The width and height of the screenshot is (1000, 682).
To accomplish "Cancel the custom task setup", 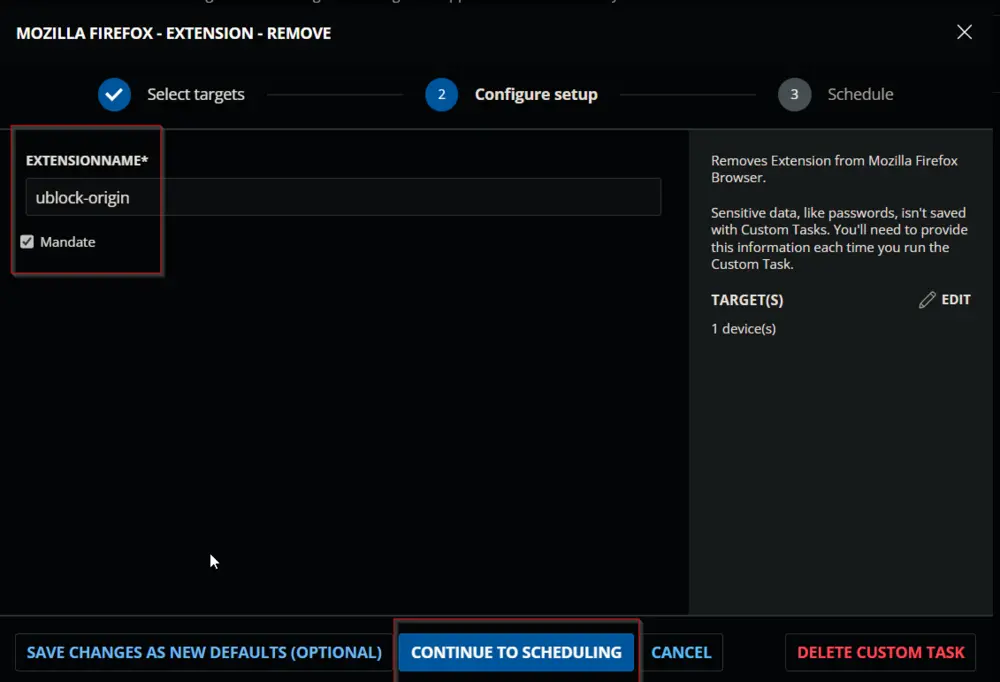I will [x=681, y=652].
